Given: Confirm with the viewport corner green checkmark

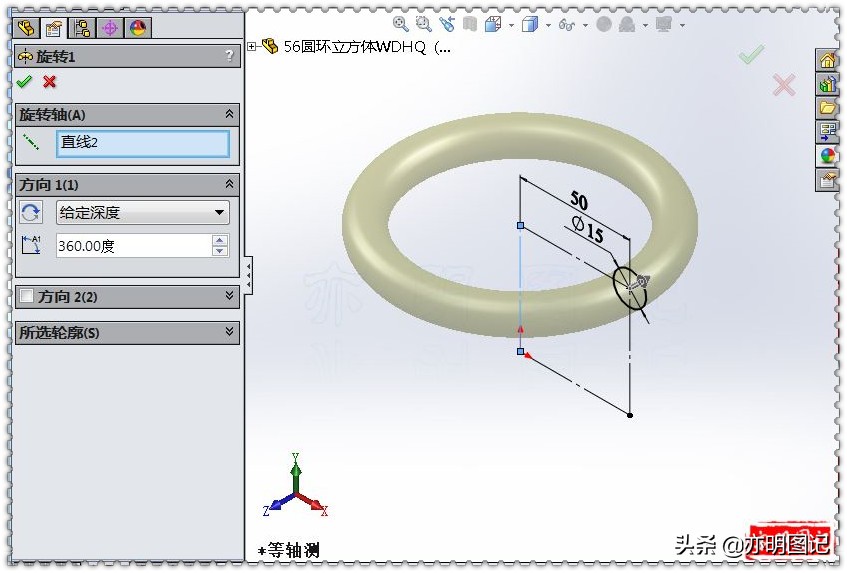Looking at the screenshot, I should (751, 54).
